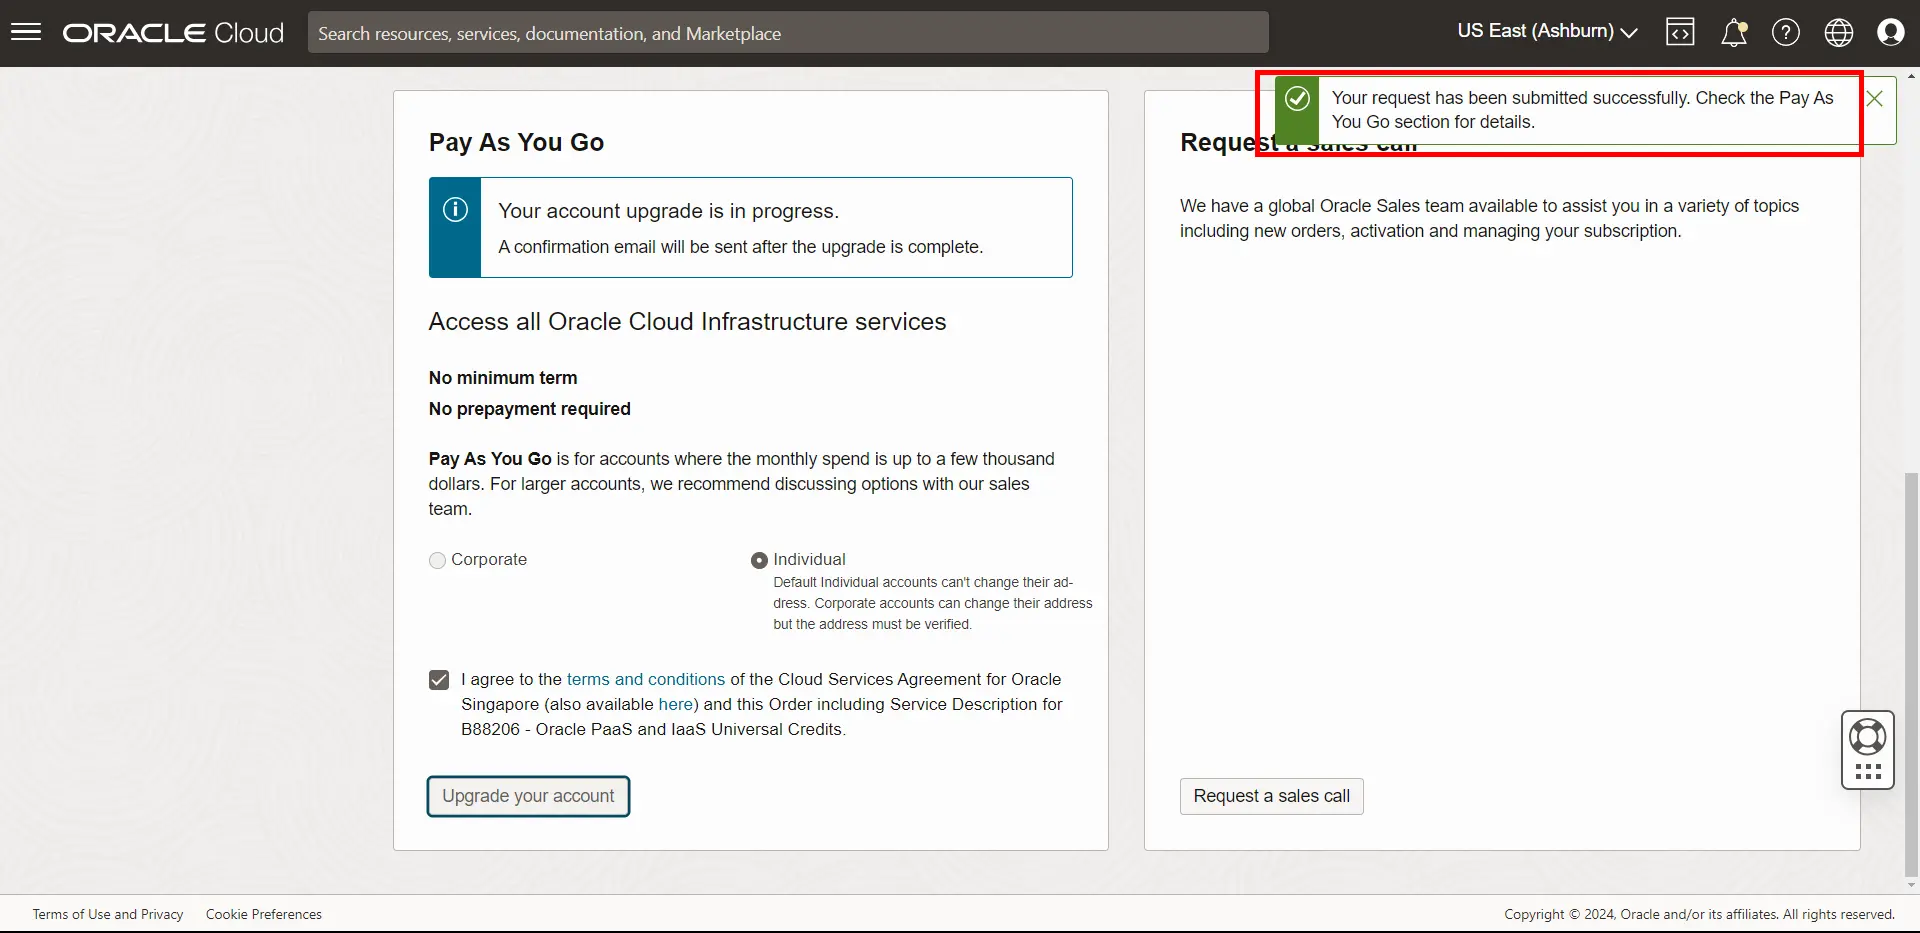
Task: Open the life ring support widget
Action: [x=1867, y=738]
